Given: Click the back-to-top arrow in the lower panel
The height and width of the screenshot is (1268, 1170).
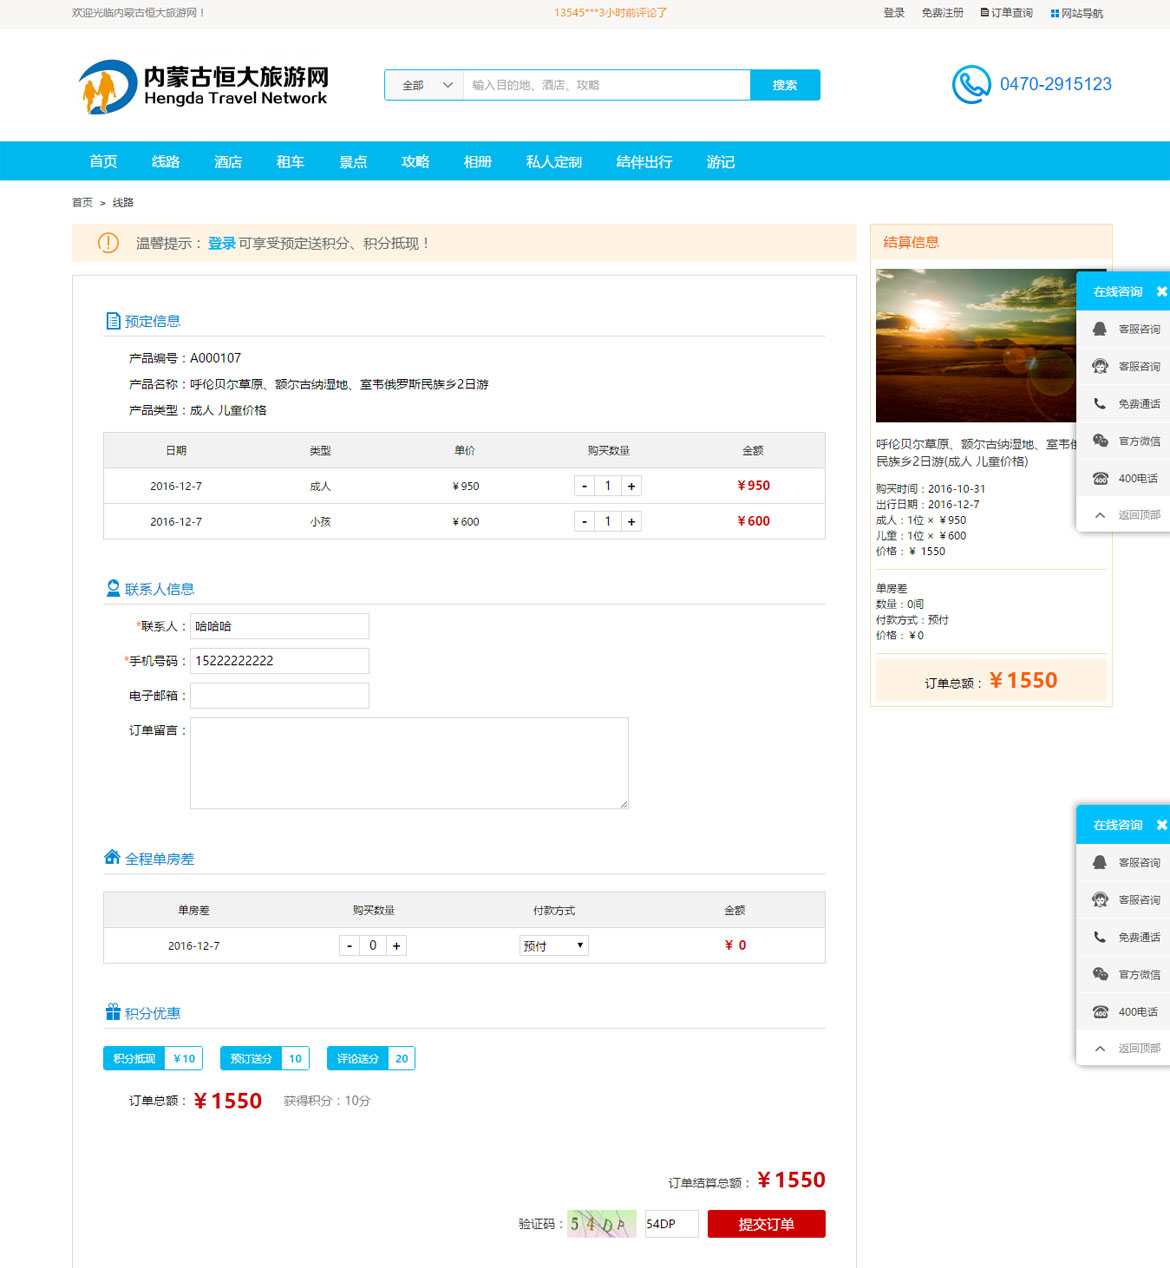Looking at the screenshot, I should point(1100,1048).
